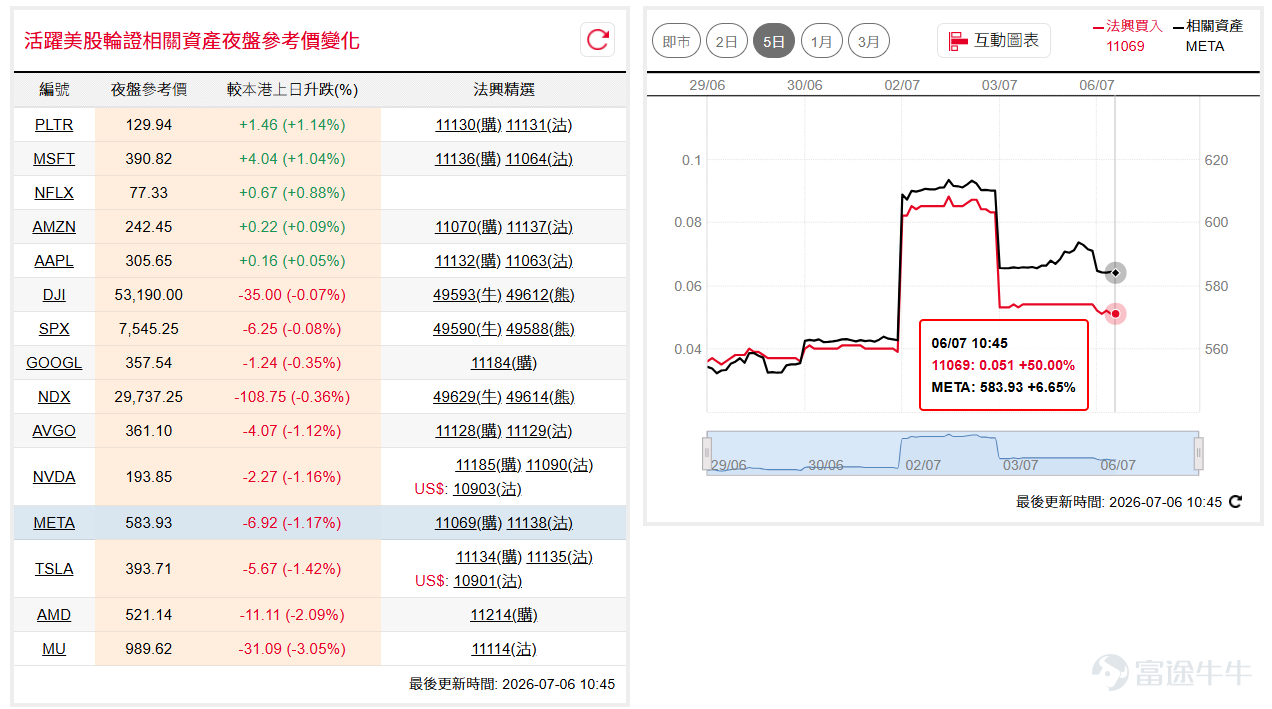Open MSFT call warrant 11136(購)
The width and height of the screenshot is (1272, 709).
point(468,159)
